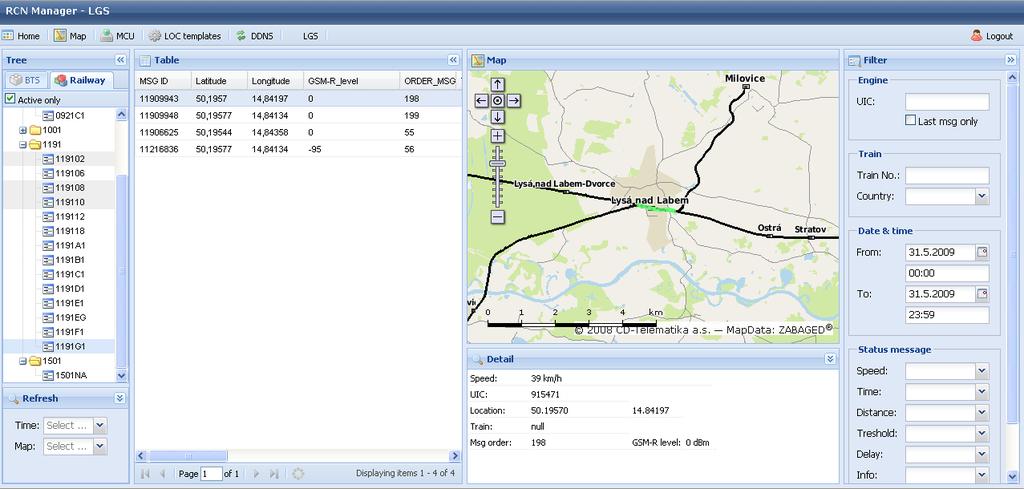Open the Time status message dropdown
Image resolution: width=1024 pixels, height=489 pixels.
[982, 392]
